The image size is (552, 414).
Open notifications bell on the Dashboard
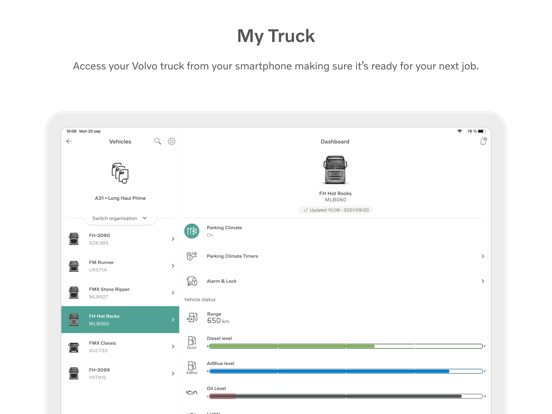point(483,141)
